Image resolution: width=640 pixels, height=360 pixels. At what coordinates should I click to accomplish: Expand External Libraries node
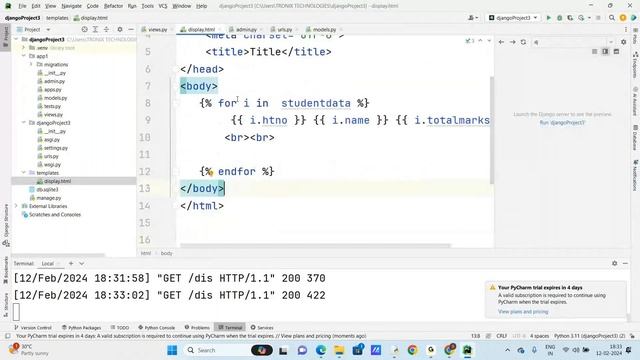pos(16,206)
